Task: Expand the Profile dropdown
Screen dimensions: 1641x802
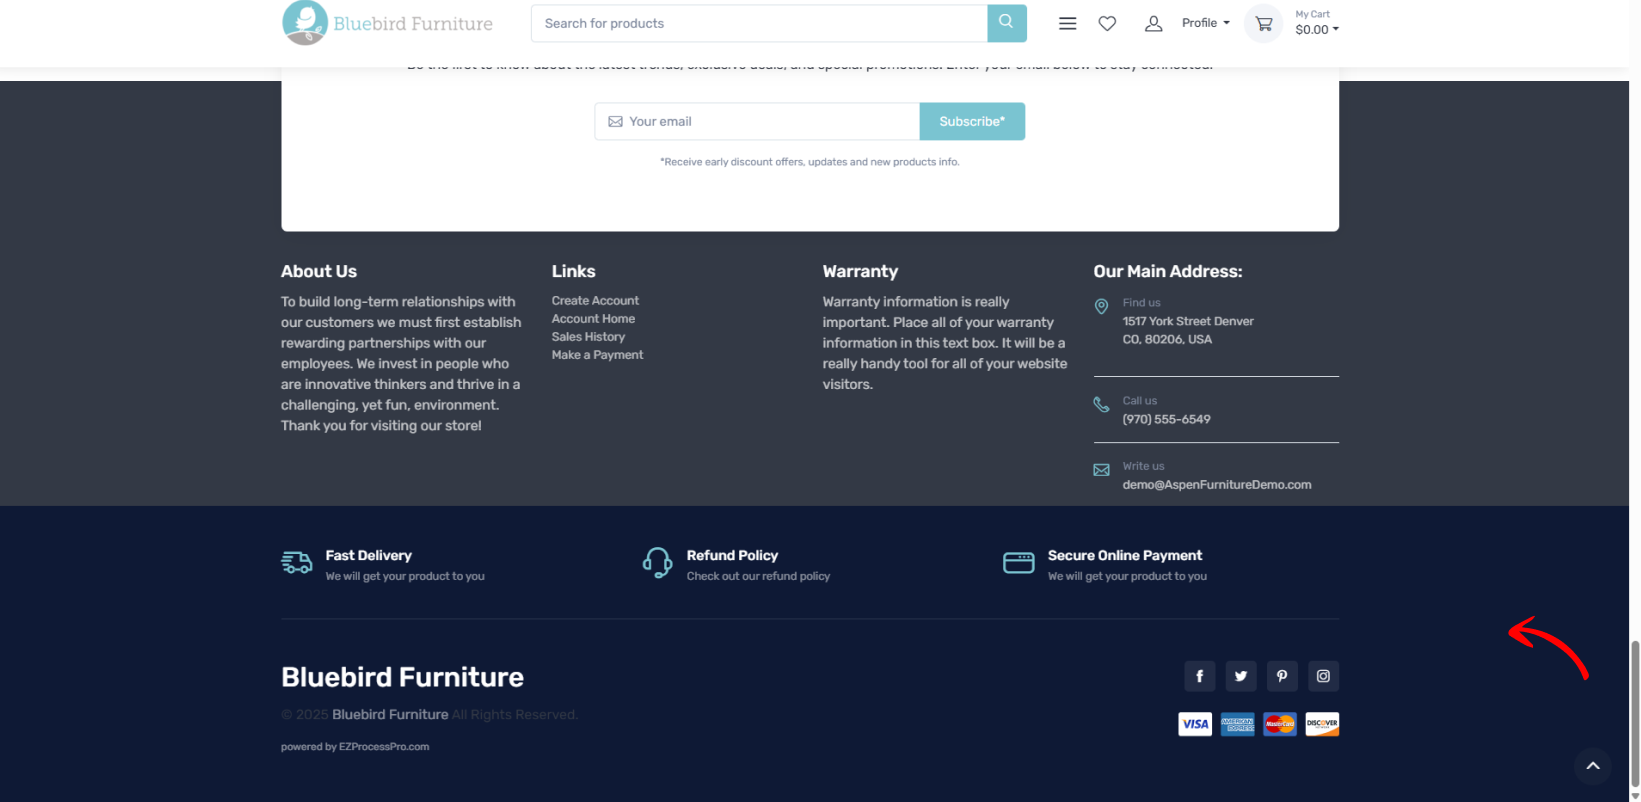Action: pos(1205,23)
